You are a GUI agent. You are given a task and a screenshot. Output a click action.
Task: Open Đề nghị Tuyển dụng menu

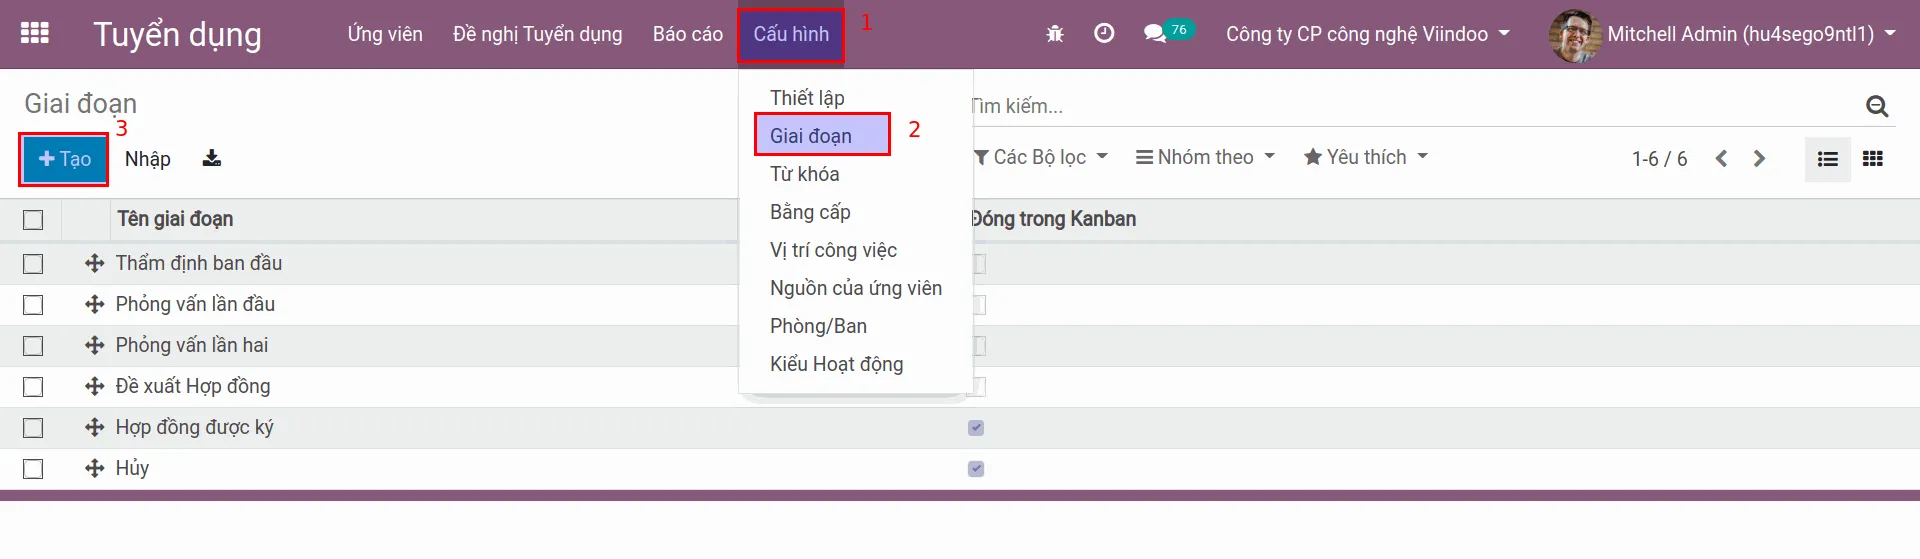coord(537,34)
